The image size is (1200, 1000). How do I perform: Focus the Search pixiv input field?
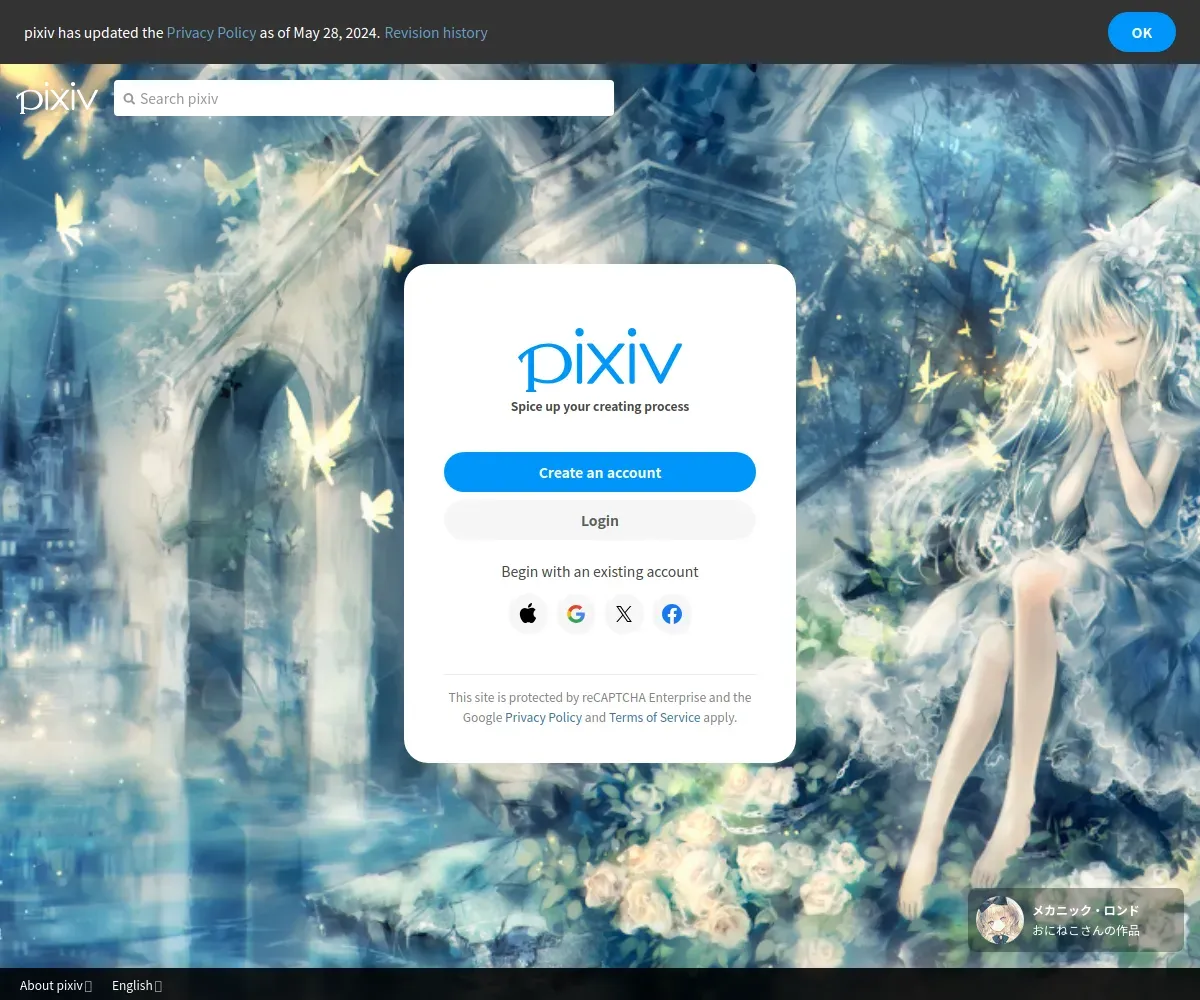pyautogui.click(x=364, y=98)
